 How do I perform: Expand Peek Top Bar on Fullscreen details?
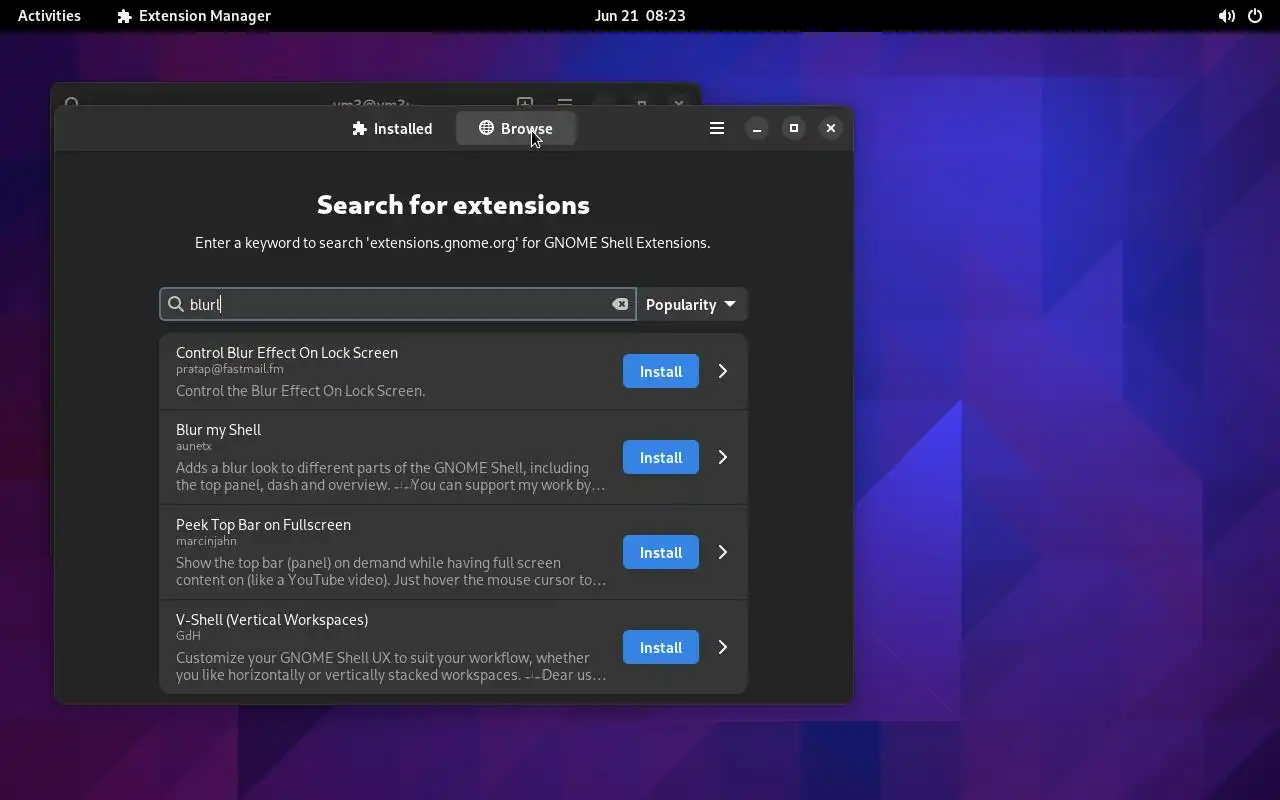click(x=723, y=552)
